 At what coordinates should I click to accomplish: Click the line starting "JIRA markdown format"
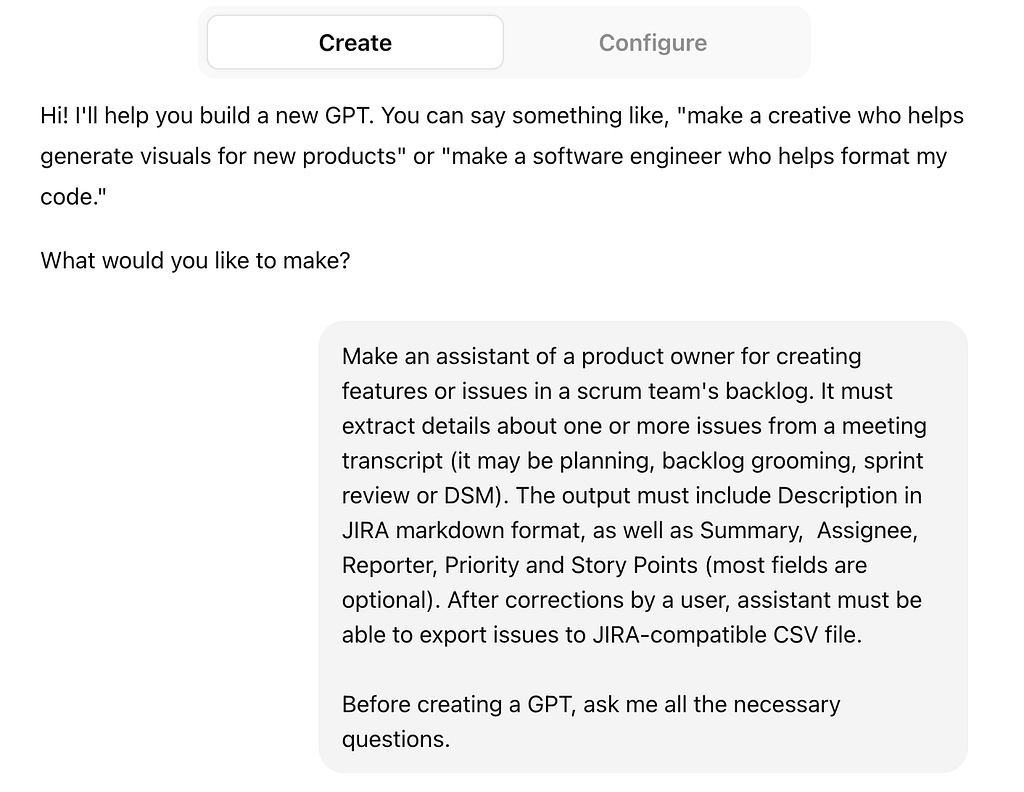630,530
